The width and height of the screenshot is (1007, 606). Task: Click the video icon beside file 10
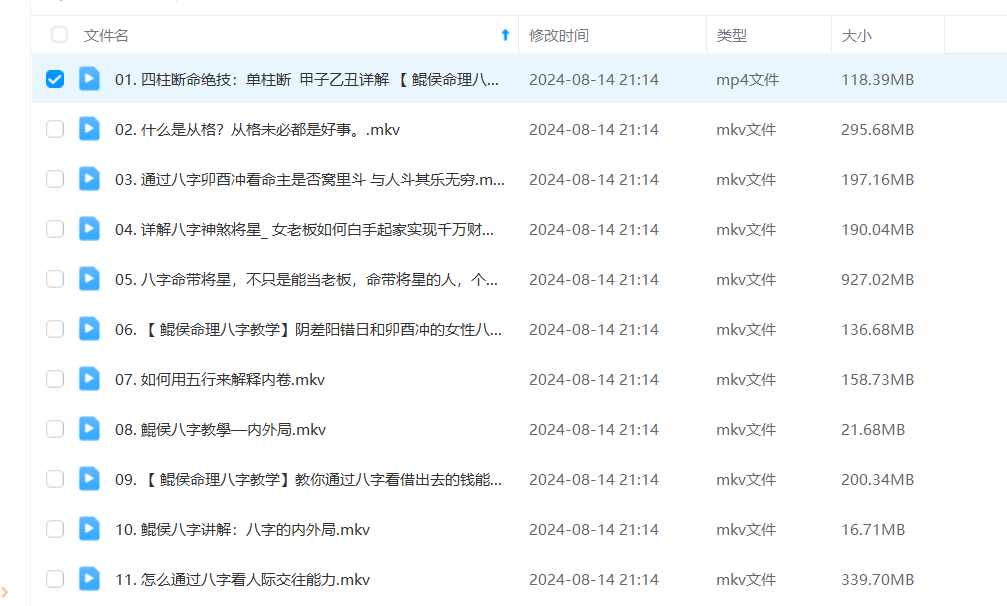[89, 529]
